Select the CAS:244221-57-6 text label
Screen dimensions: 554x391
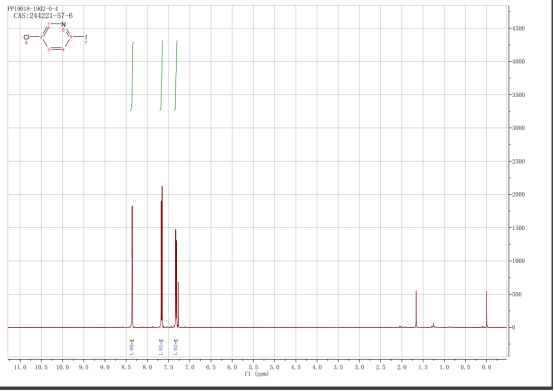tap(43, 16)
